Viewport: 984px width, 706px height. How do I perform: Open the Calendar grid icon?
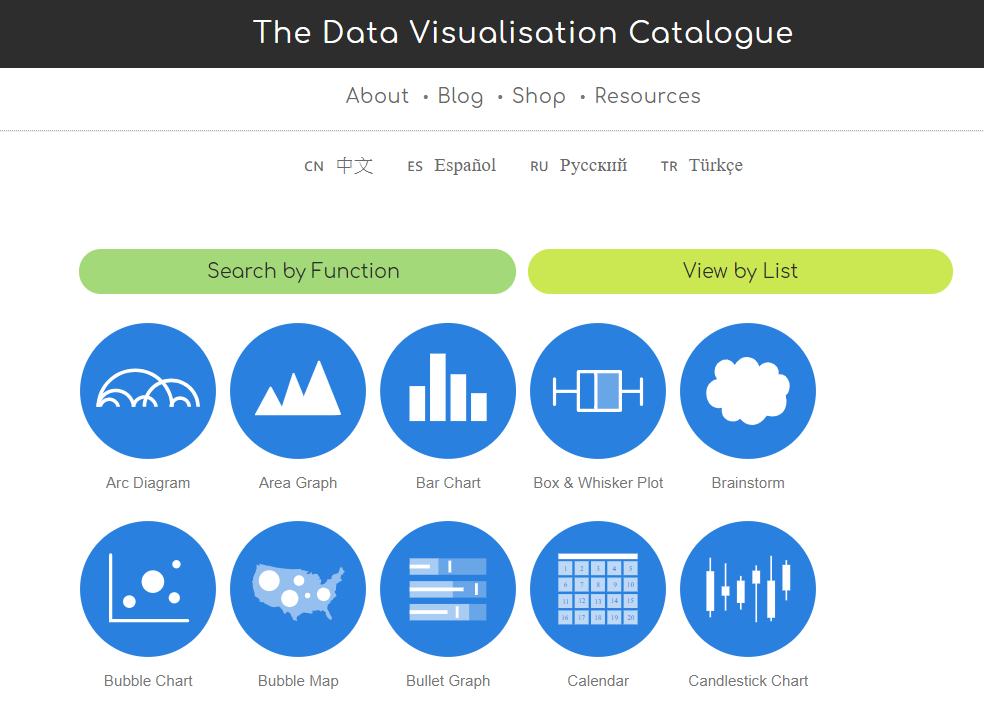pos(598,589)
